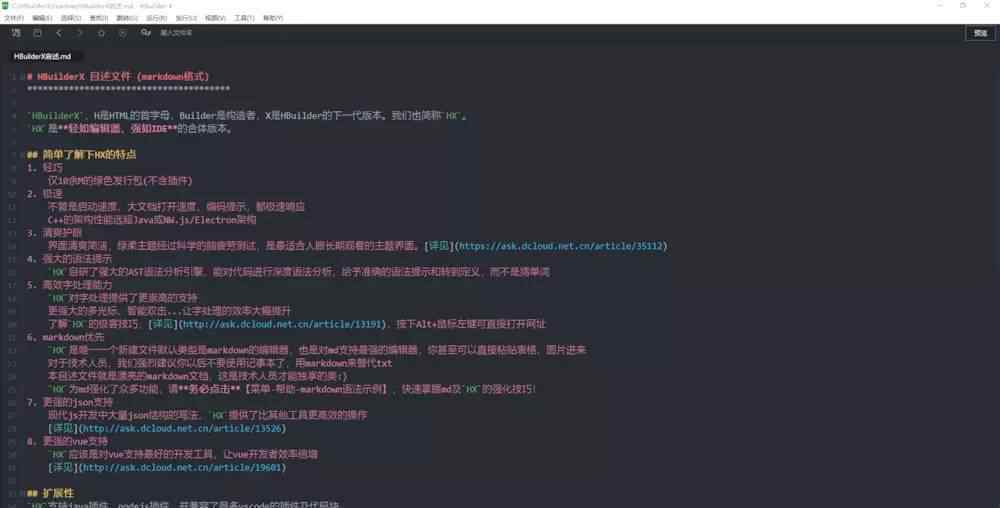Image resolution: width=1000 pixels, height=508 pixels.
Task: Click the HBuilderX app icon in title bar
Action: (5, 5)
